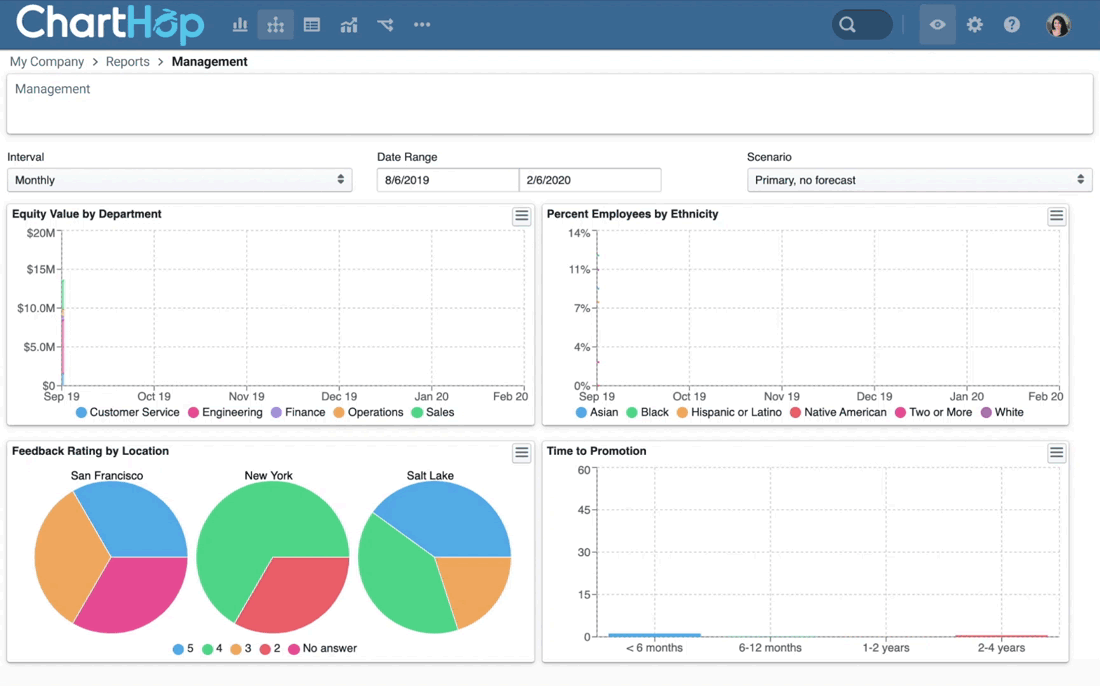Open the org chart view icon

coord(275,24)
